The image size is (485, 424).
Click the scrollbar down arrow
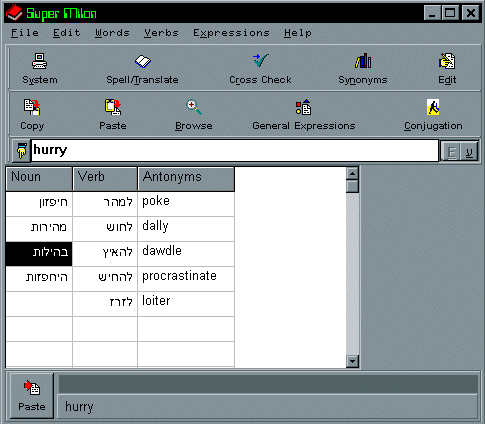(x=352, y=361)
